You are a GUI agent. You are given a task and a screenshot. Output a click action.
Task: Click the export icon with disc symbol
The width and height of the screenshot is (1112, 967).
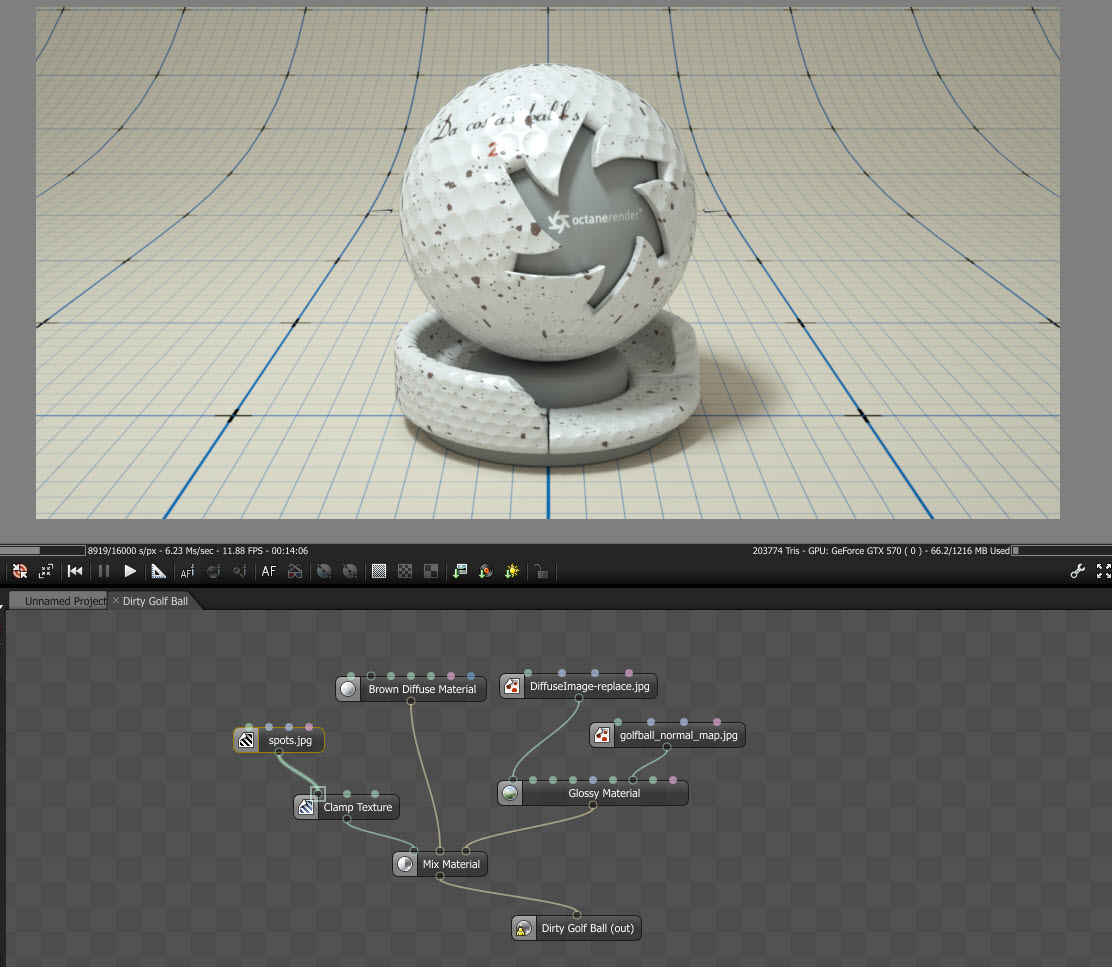pyautogui.click(x=486, y=571)
